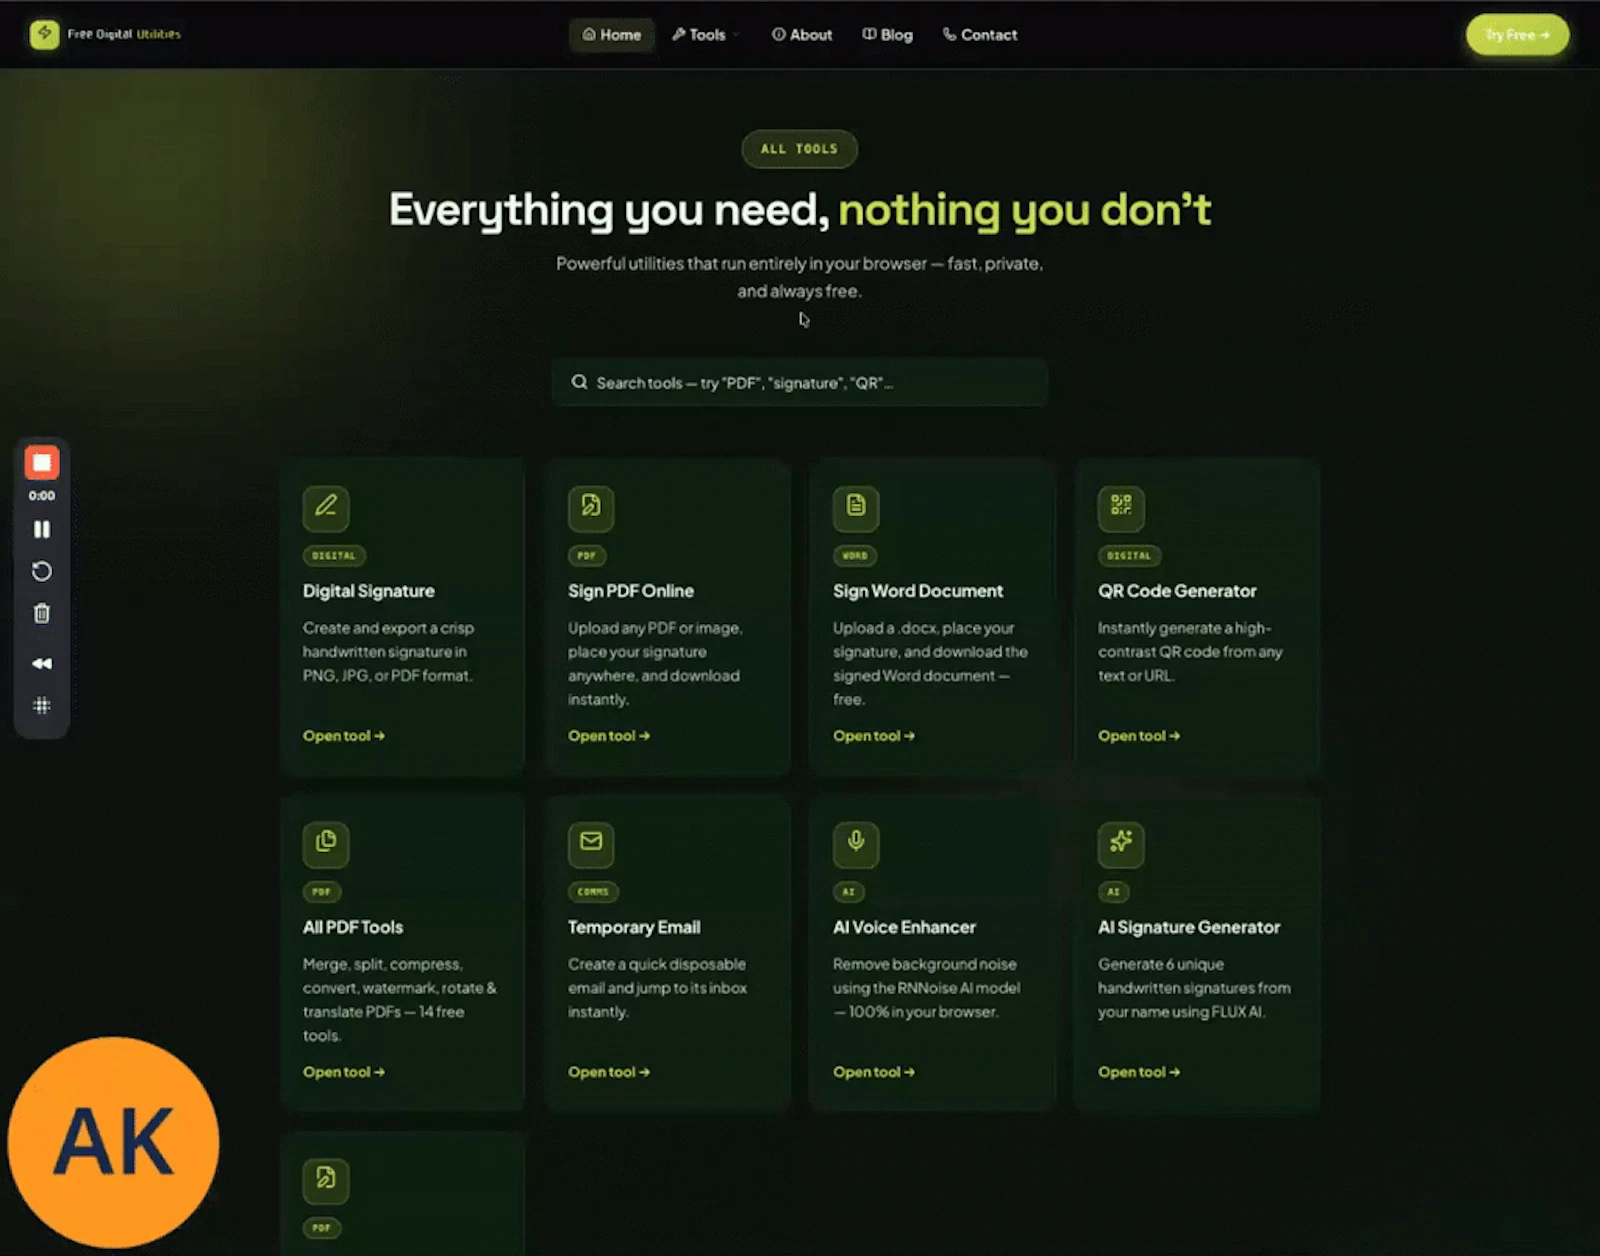Click the Sign PDF Online file icon
This screenshot has height=1256, width=1600.
pyautogui.click(x=591, y=506)
